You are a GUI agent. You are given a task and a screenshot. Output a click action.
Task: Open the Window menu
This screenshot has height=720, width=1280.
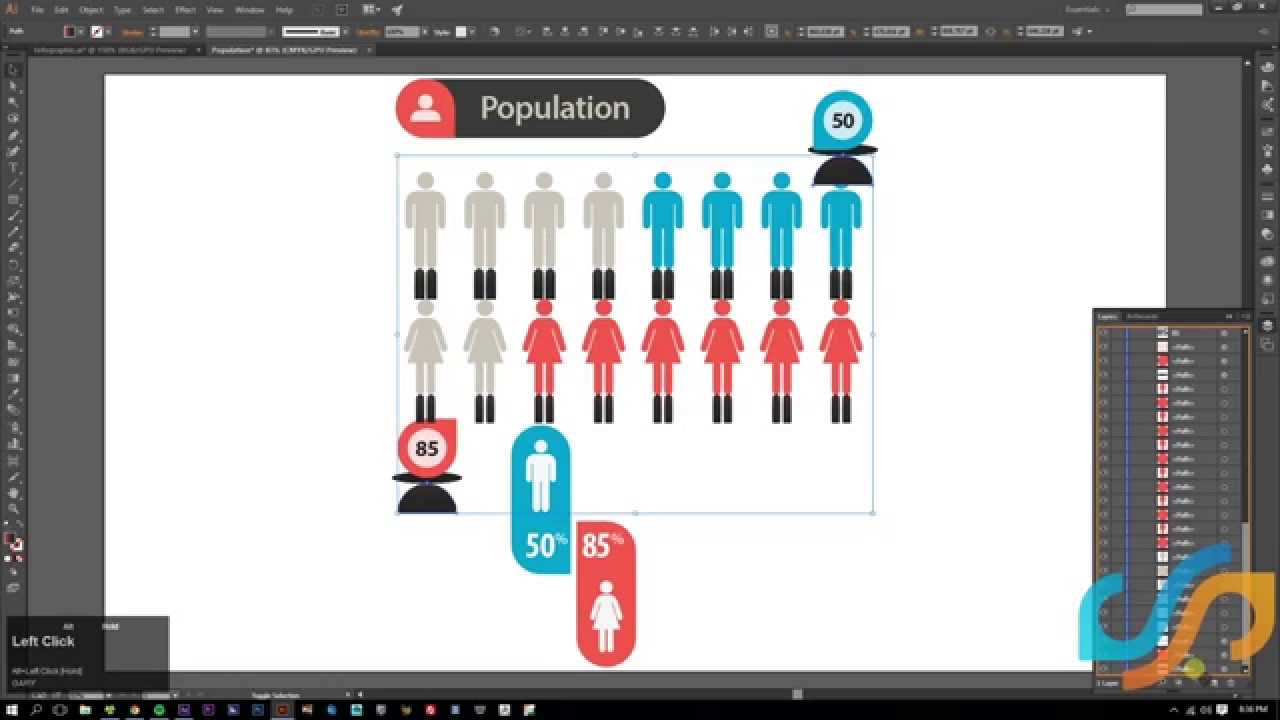point(248,9)
